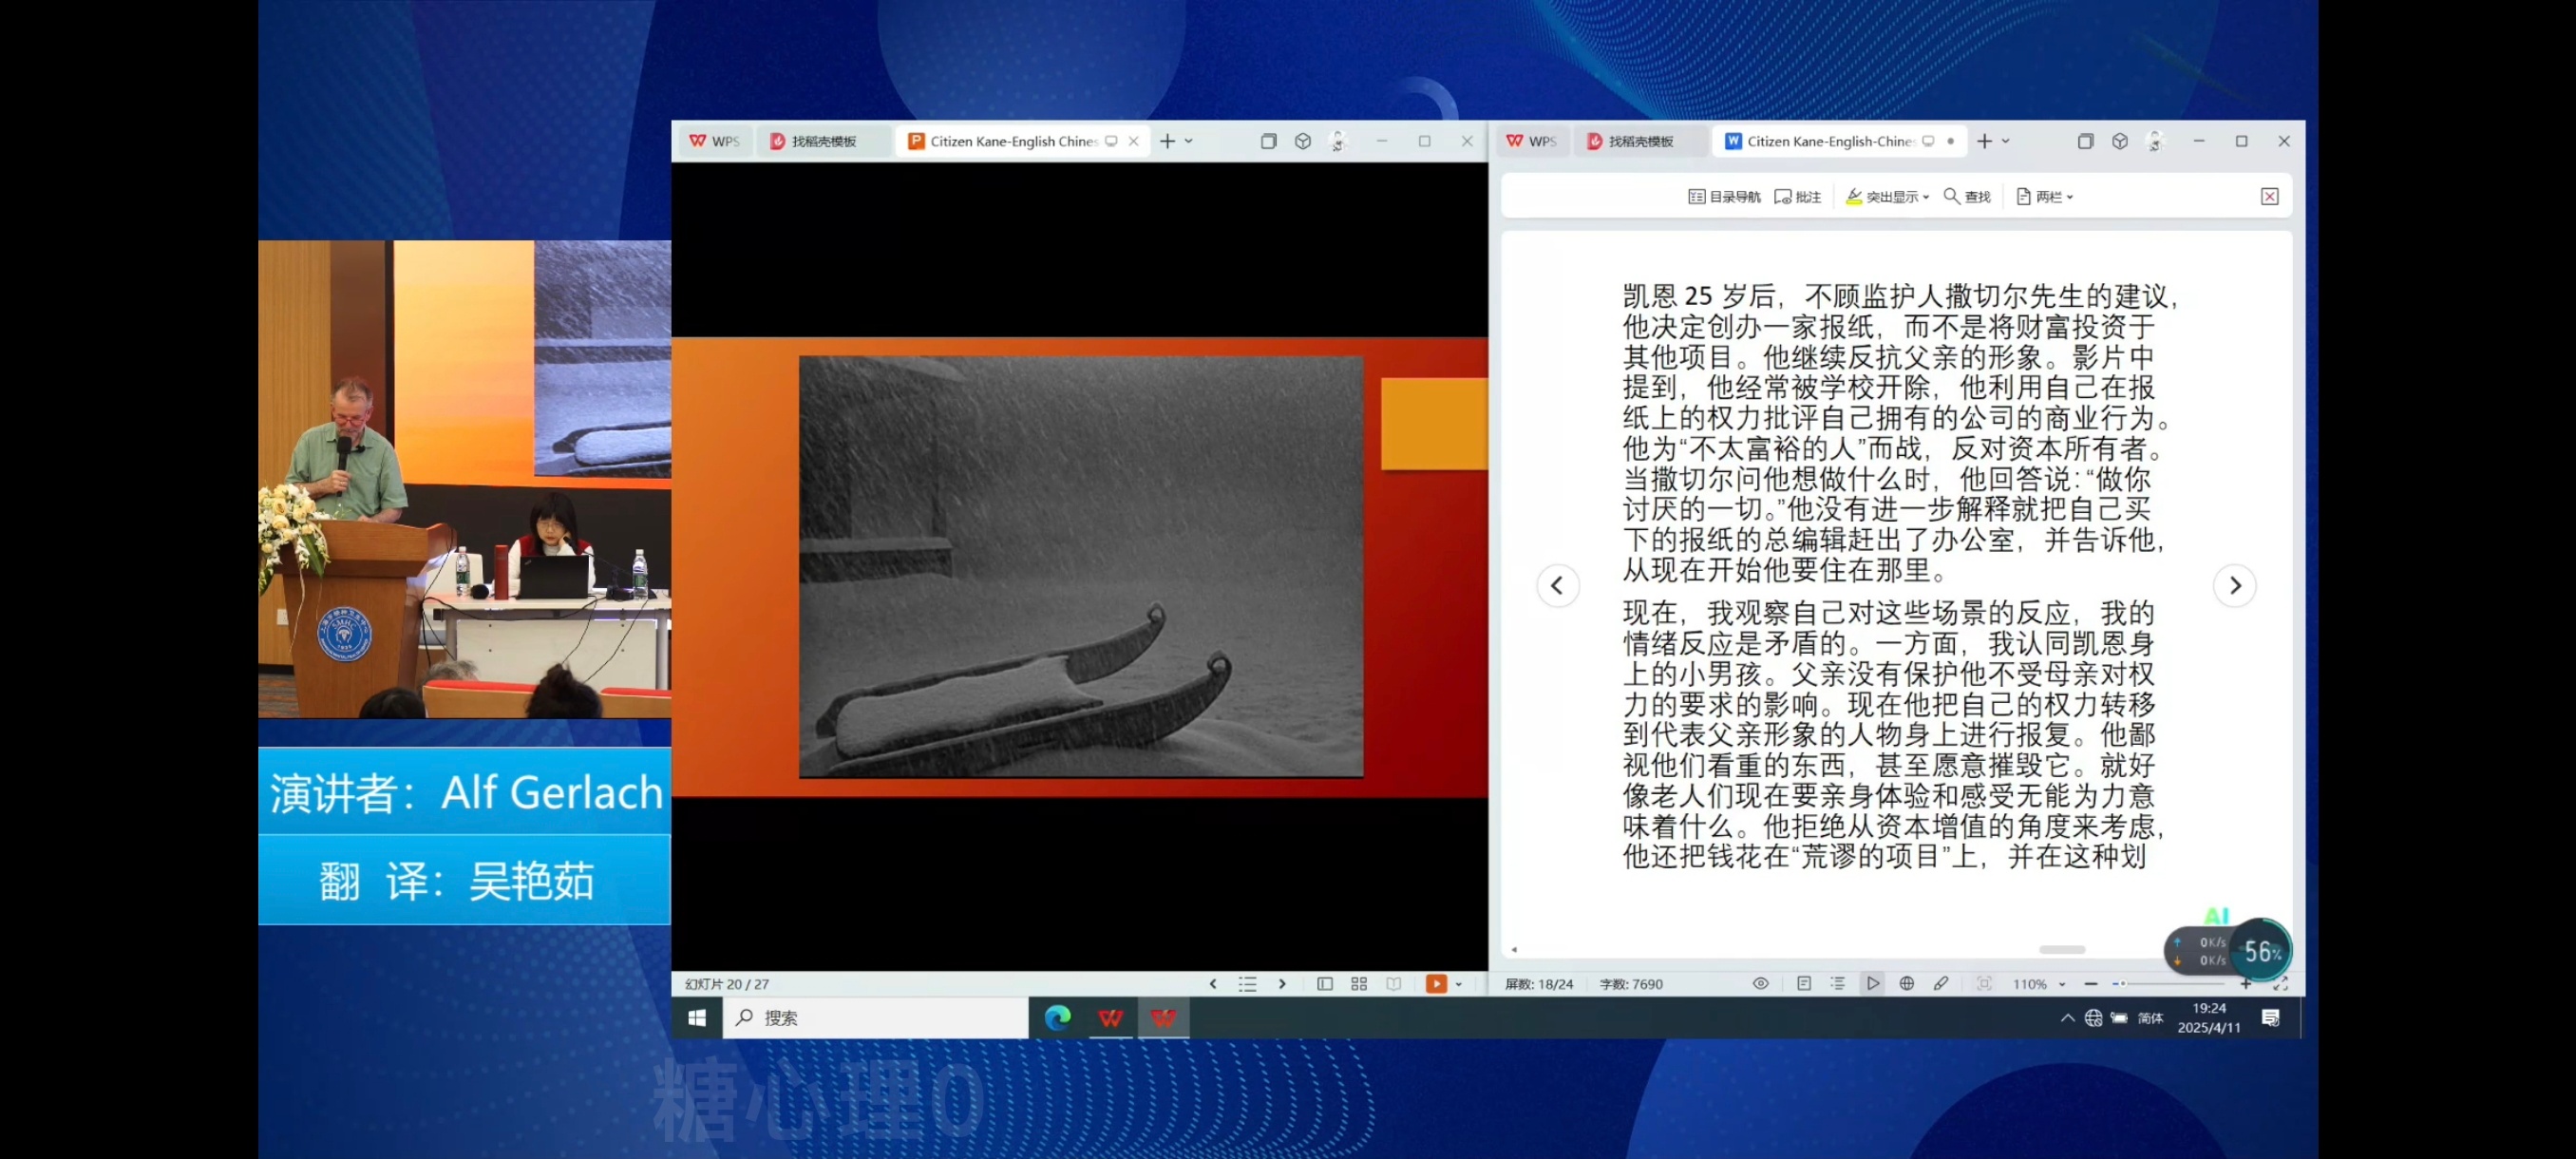Switch presentation to normal view
2576x1159 pixels.
[1325, 984]
